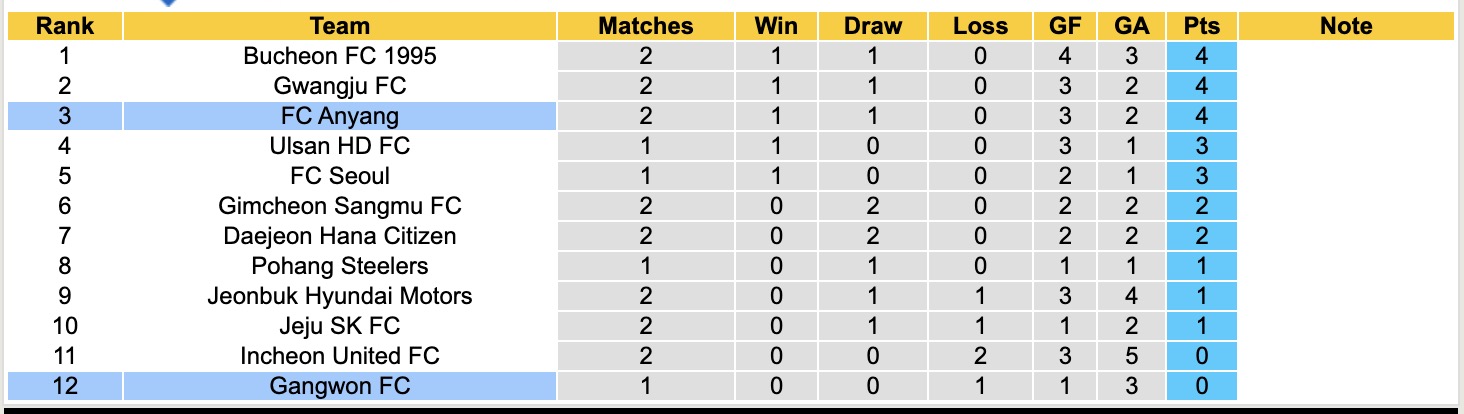Image resolution: width=1464 pixels, height=414 pixels.
Task: Click Daejeon Hana Citizen team name
Action: pos(340,236)
